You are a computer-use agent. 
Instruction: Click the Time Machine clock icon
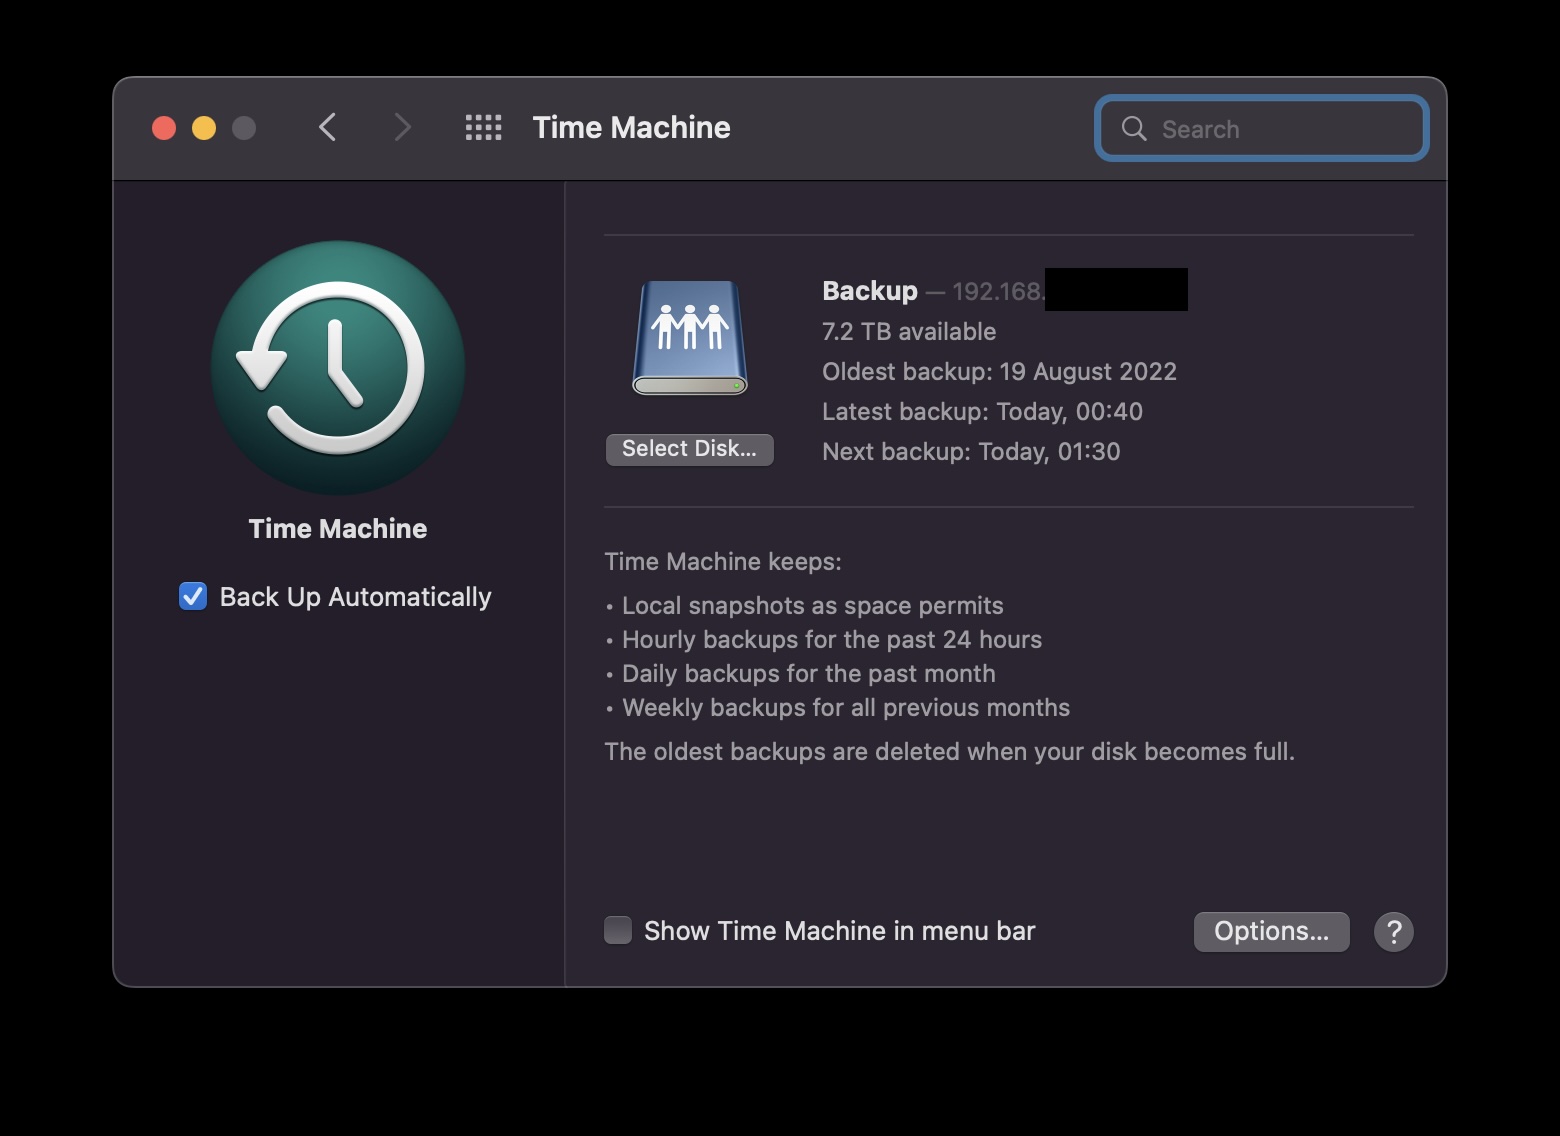[336, 367]
